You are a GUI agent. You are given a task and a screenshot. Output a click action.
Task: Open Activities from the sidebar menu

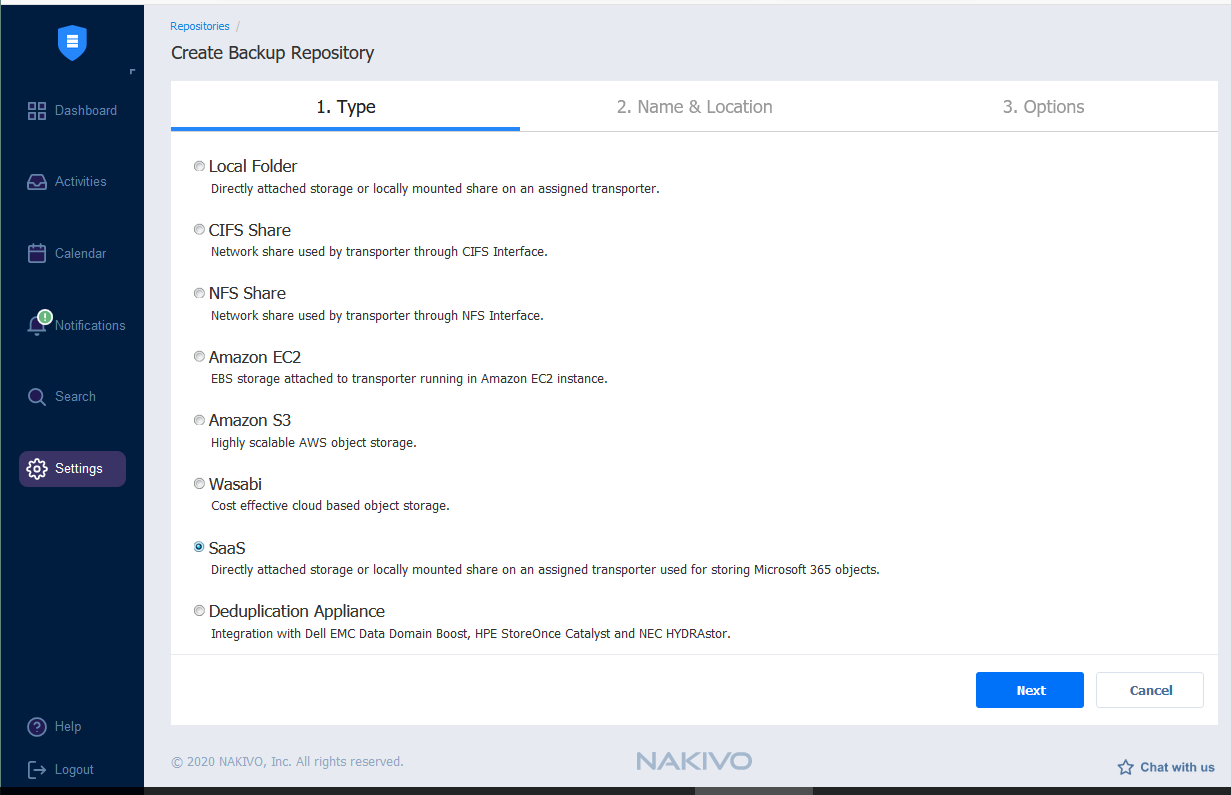click(81, 182)
